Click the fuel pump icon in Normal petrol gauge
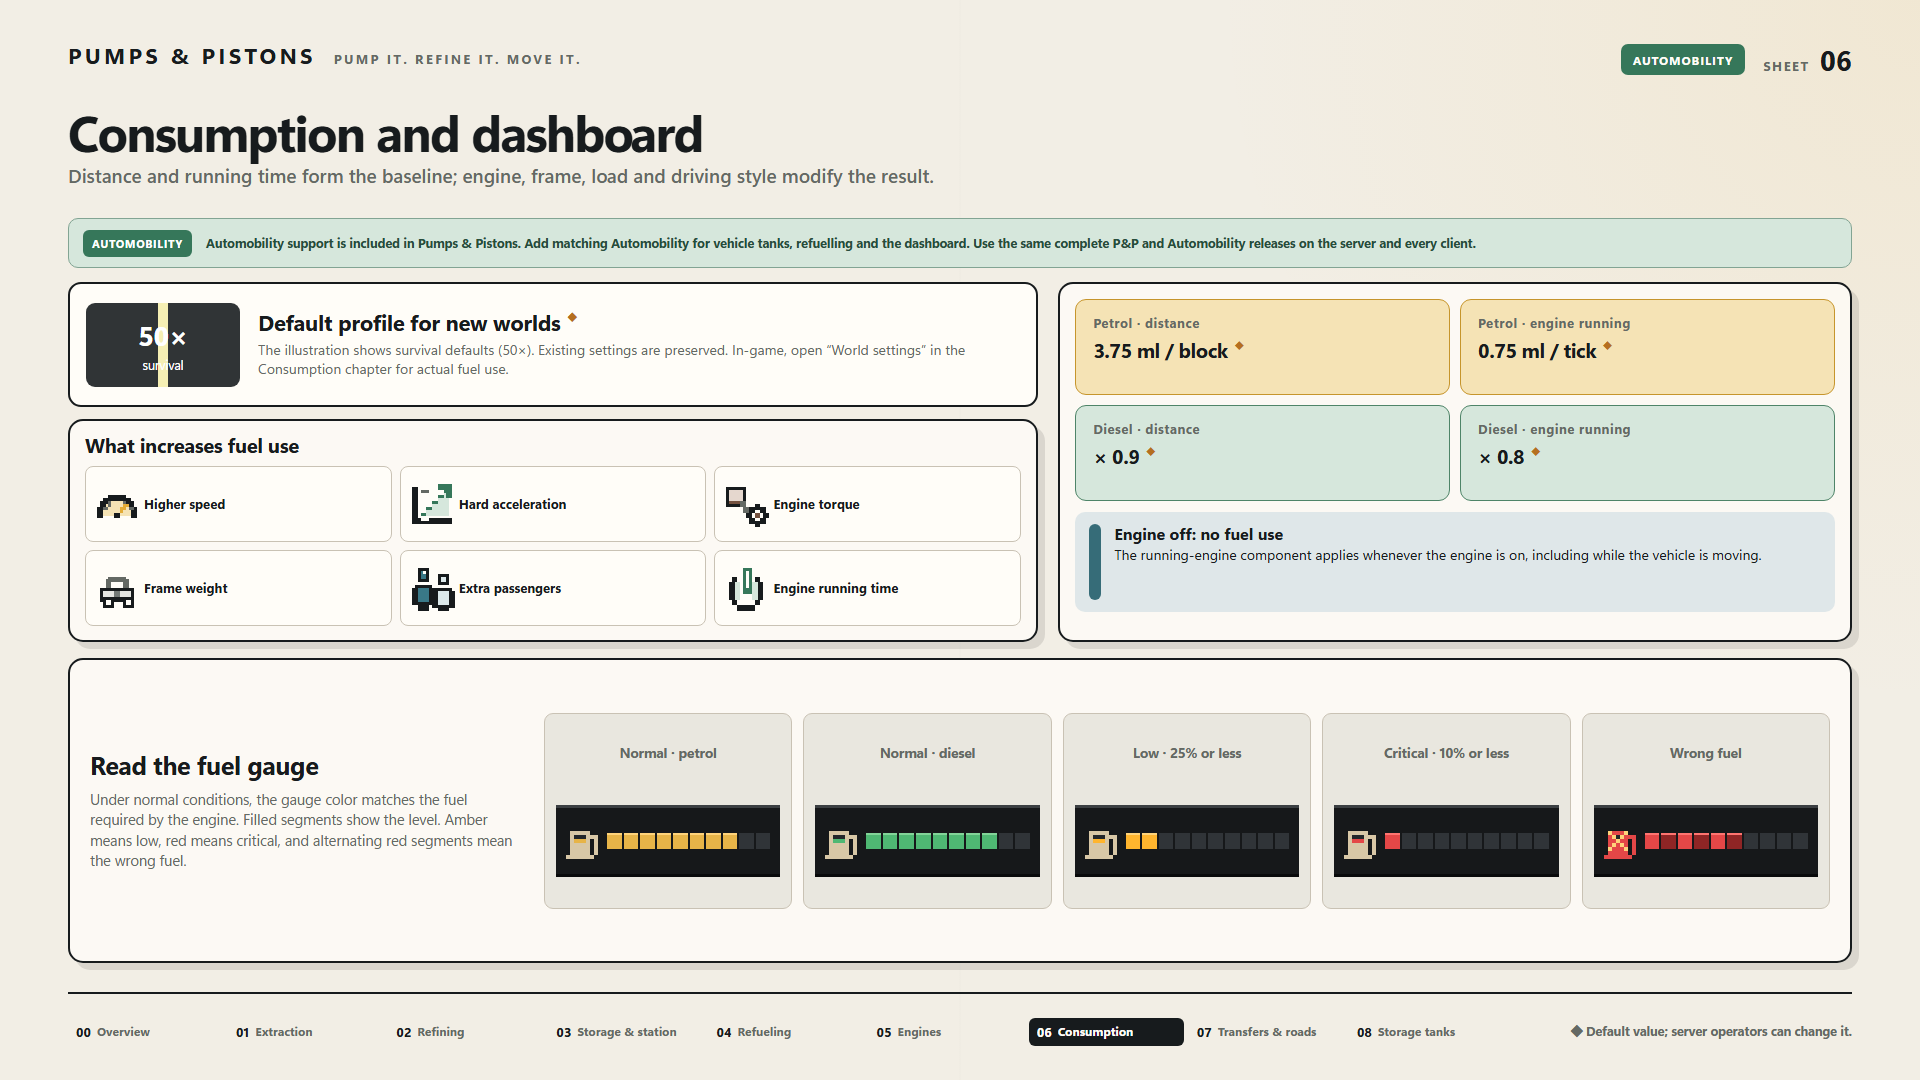 tap(582, 844)
